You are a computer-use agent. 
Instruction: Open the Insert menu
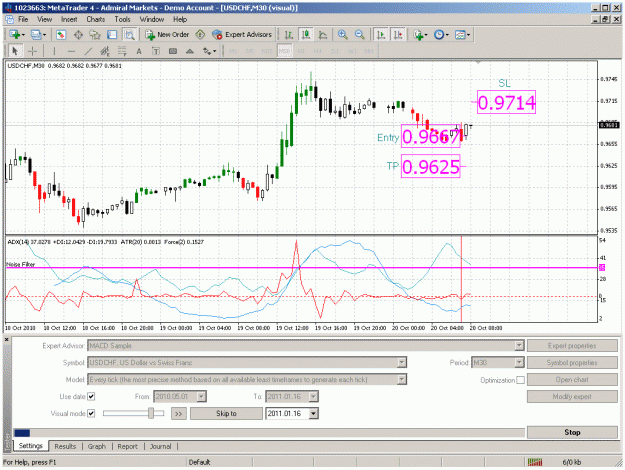[69, 19]
